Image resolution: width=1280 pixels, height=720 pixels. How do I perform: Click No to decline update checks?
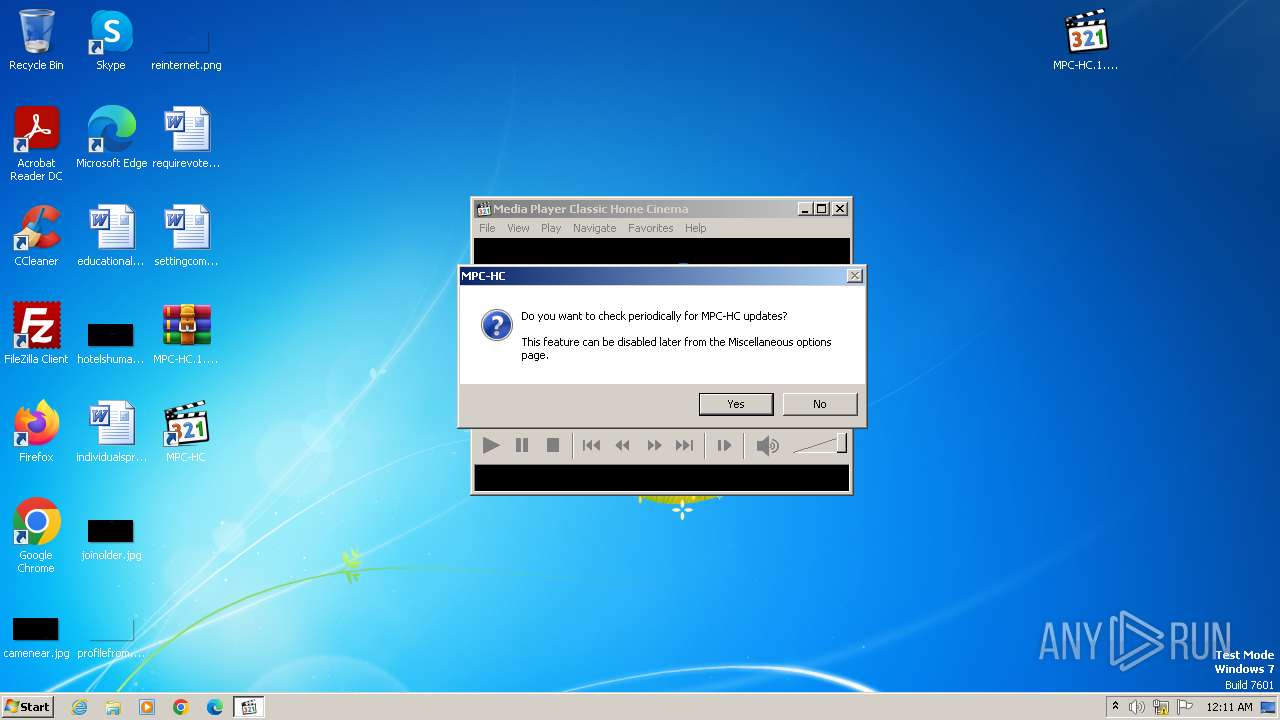pos(820,404)
